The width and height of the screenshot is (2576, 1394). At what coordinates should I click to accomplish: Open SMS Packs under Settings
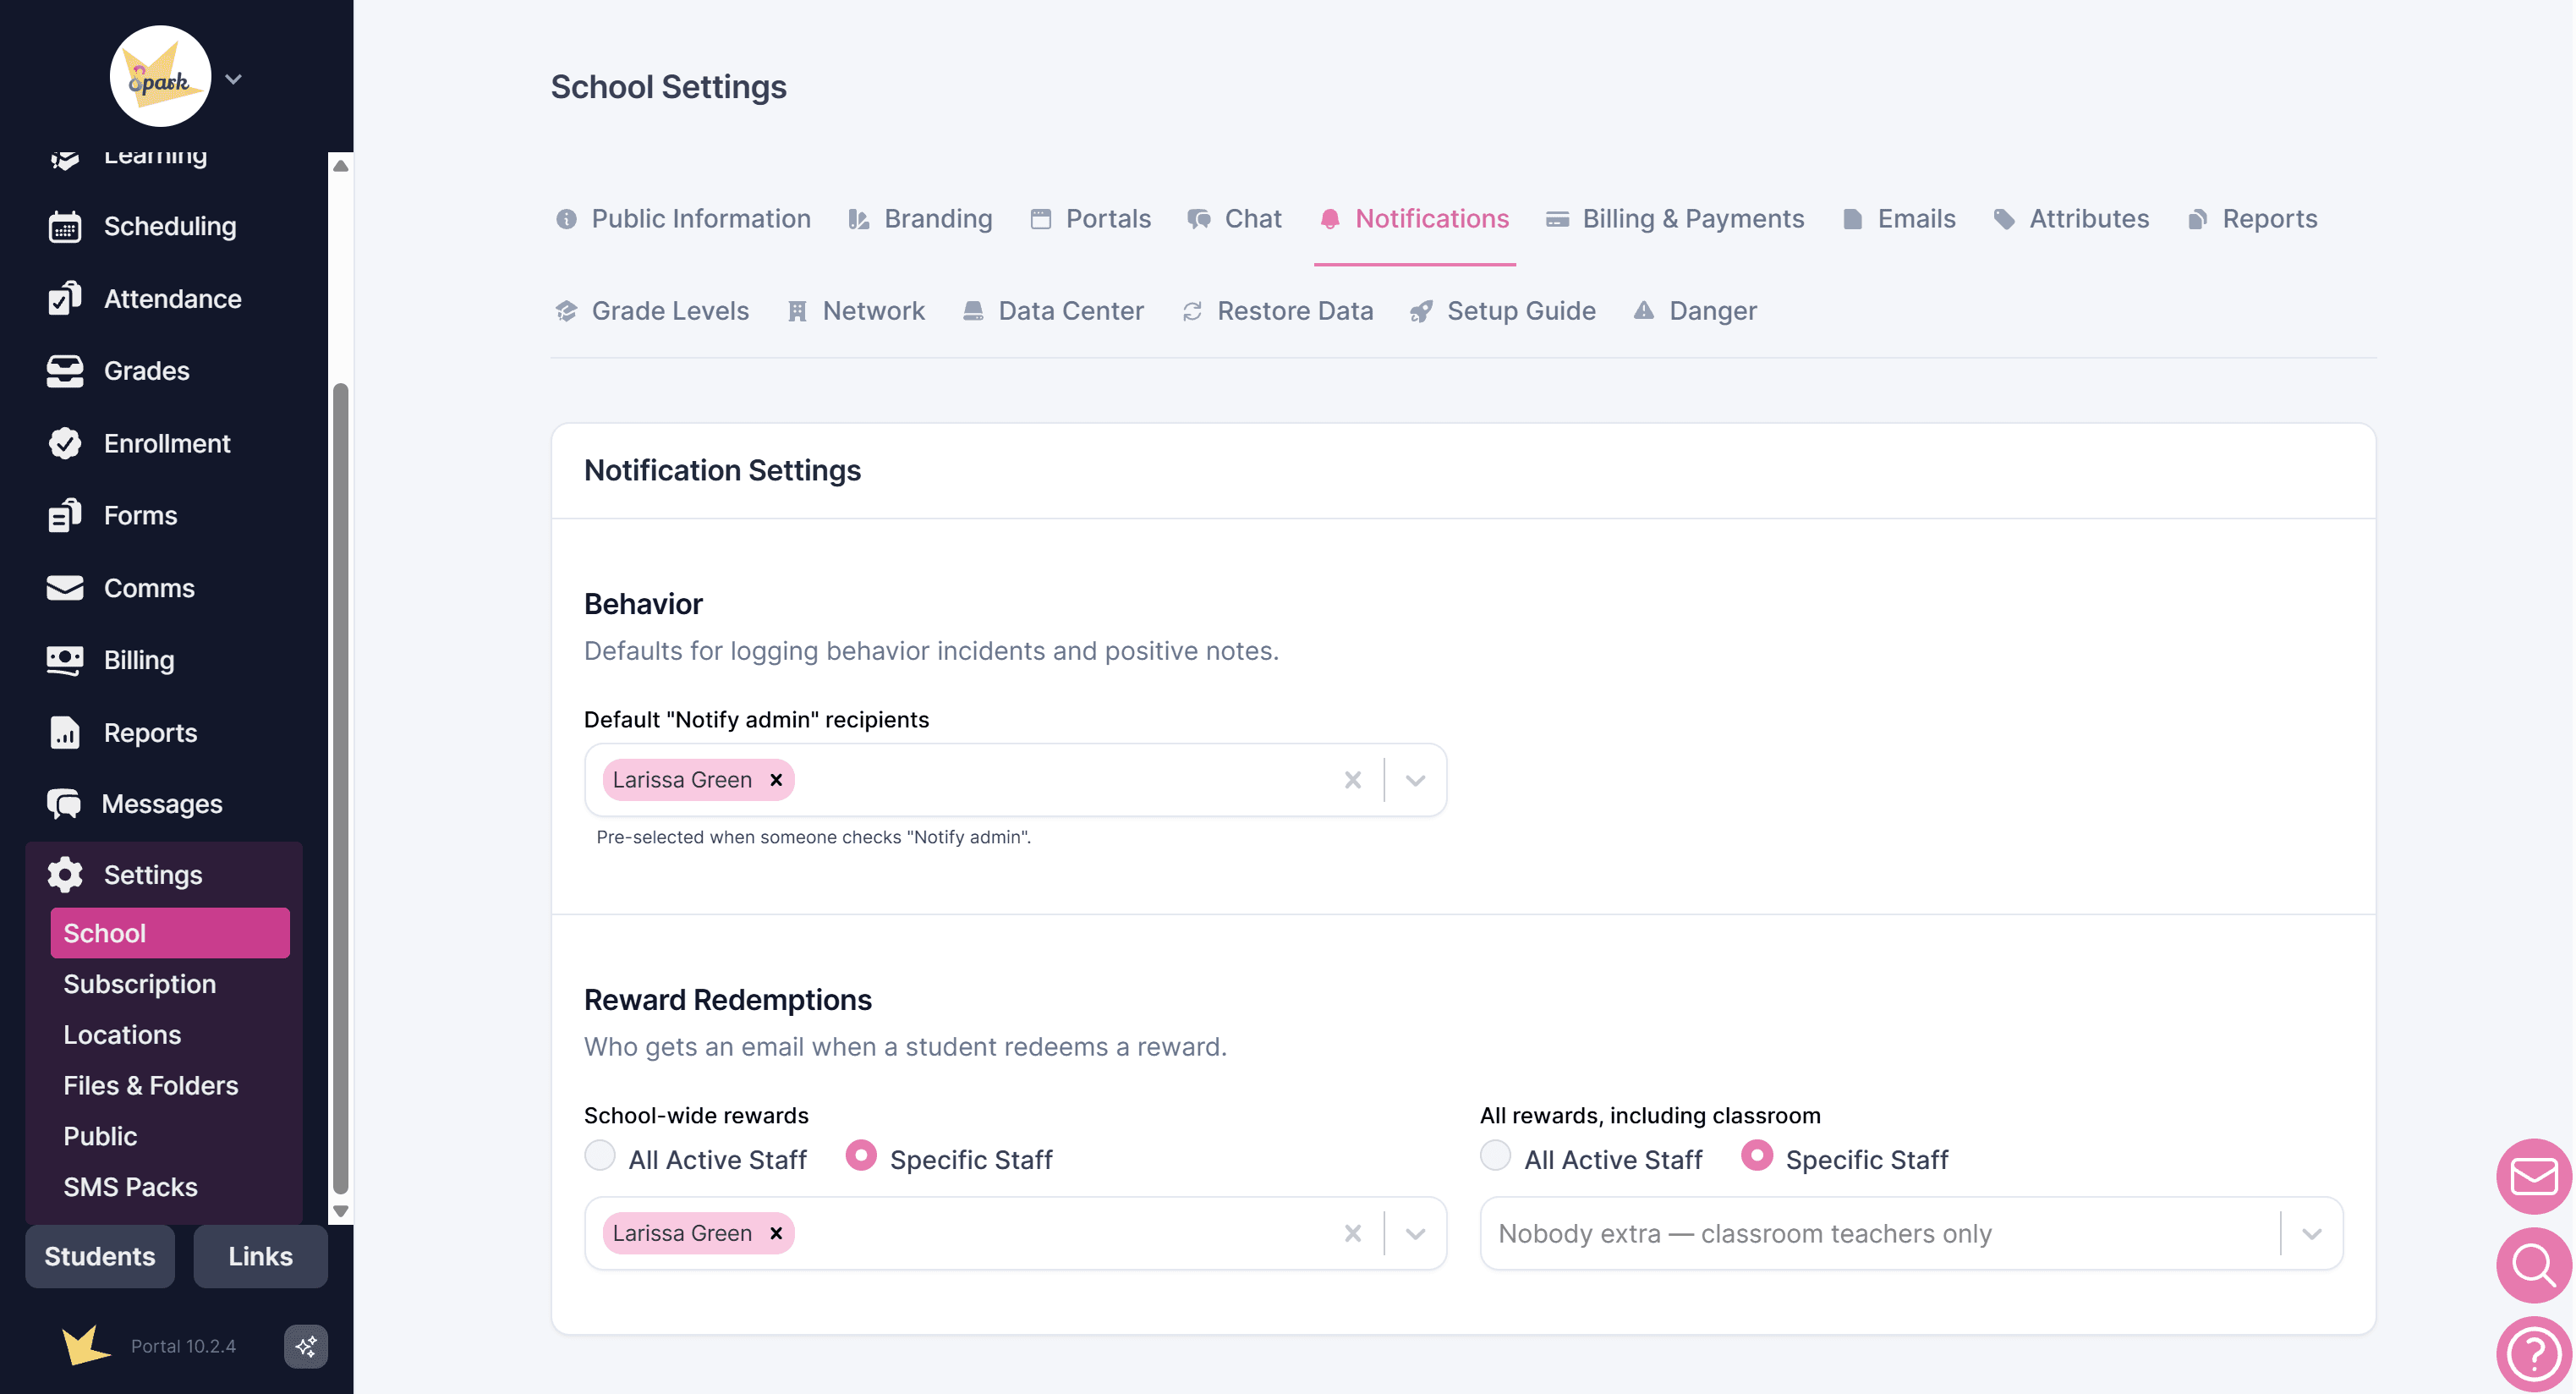click(x=131, y=1187)
